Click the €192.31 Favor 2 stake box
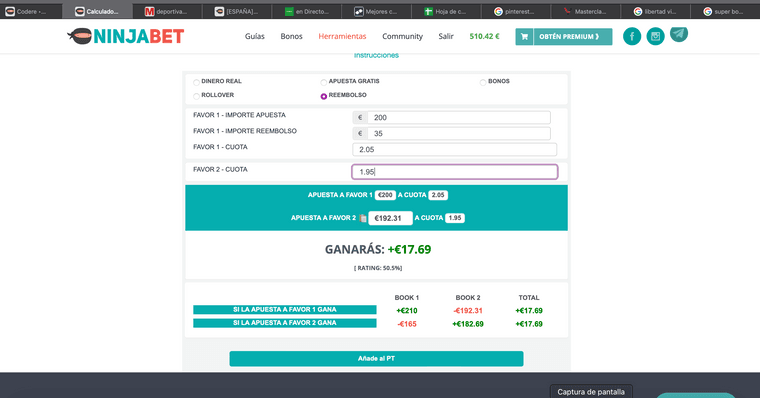Viewport: 760px width, 398px height. 390,218
